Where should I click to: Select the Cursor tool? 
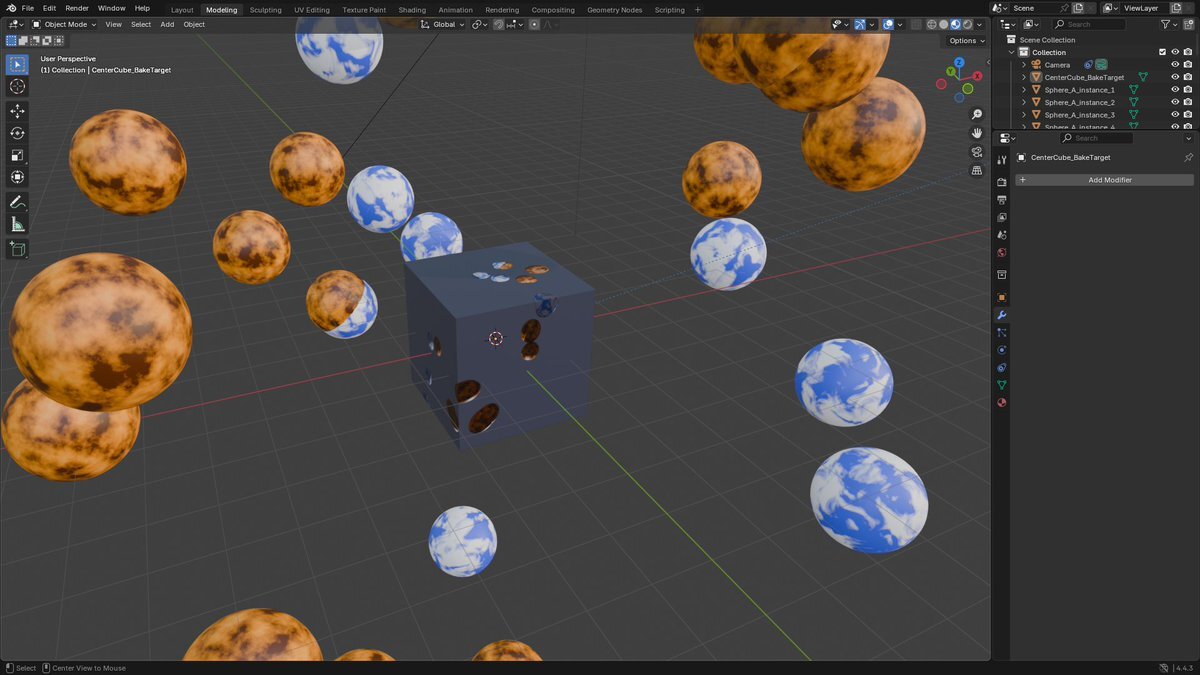click(x=17, y=87)
